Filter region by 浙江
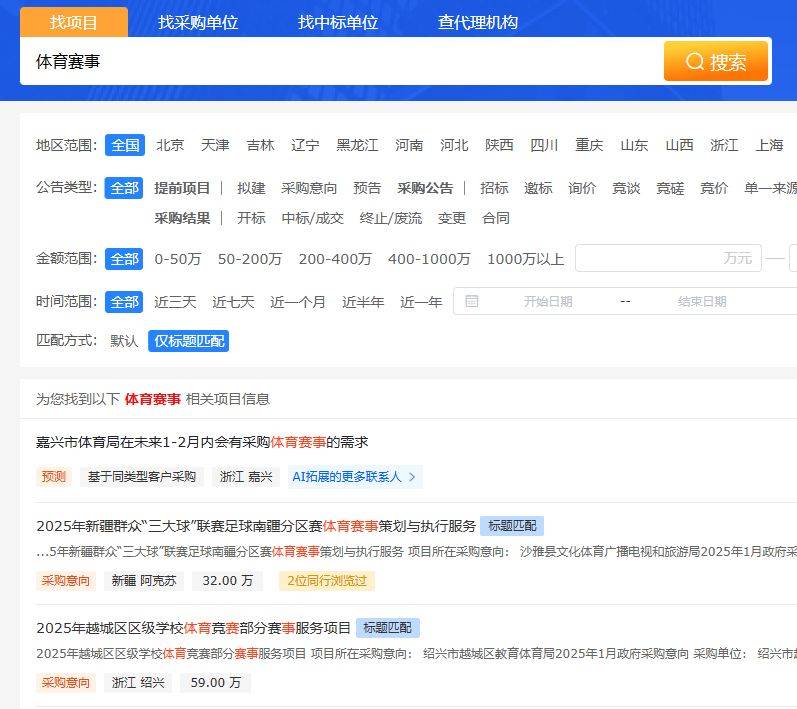797x709 pixels. click(x=724, y=145)
